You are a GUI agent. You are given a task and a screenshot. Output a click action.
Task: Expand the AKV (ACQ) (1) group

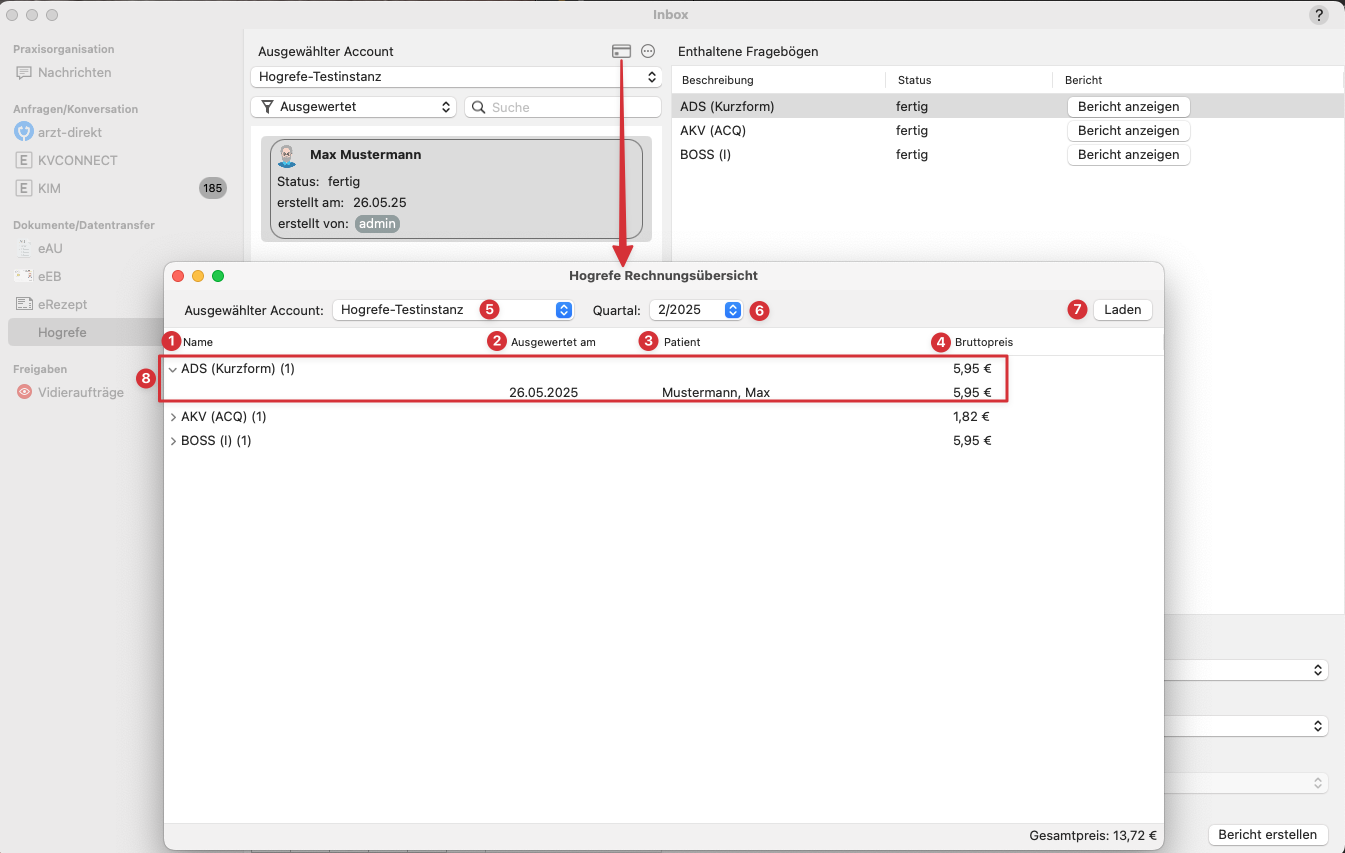pyautogui.click(x=173, y=417)
